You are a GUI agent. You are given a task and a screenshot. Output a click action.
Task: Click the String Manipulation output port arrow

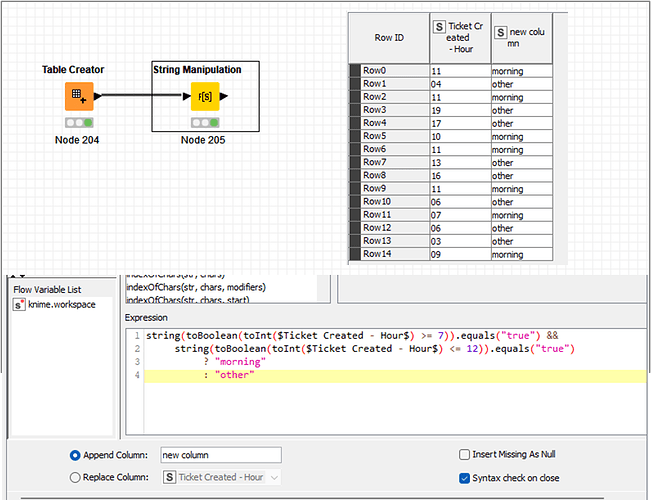pos(224,96)
